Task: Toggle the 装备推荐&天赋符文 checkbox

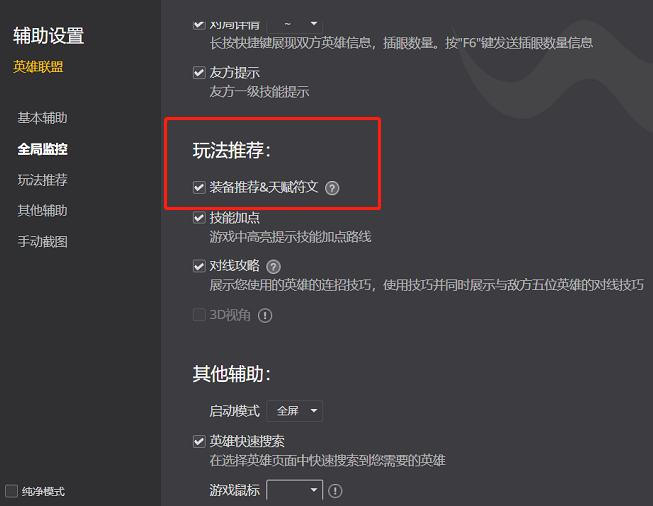Action: tap(199, 187)
